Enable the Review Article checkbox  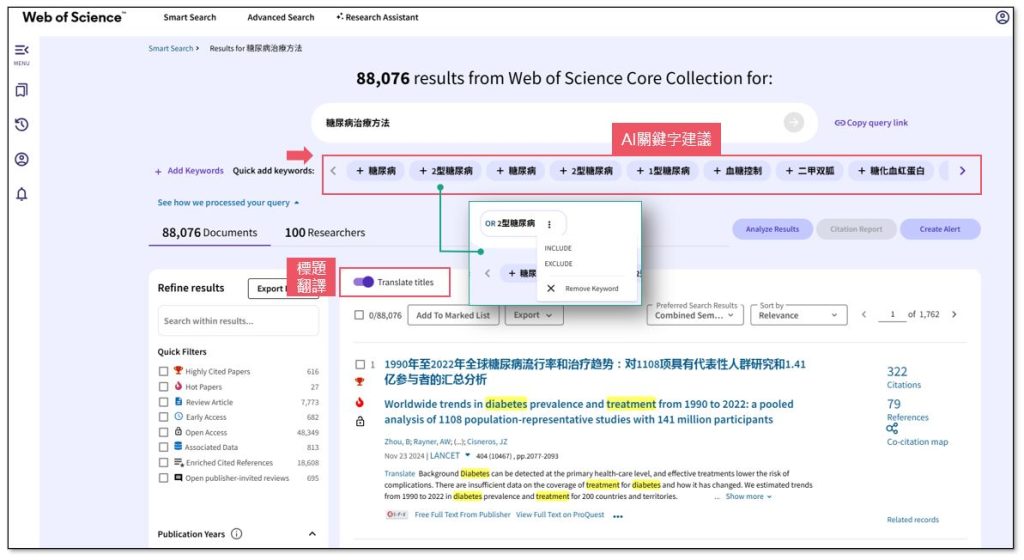click(x=163, y=402)
